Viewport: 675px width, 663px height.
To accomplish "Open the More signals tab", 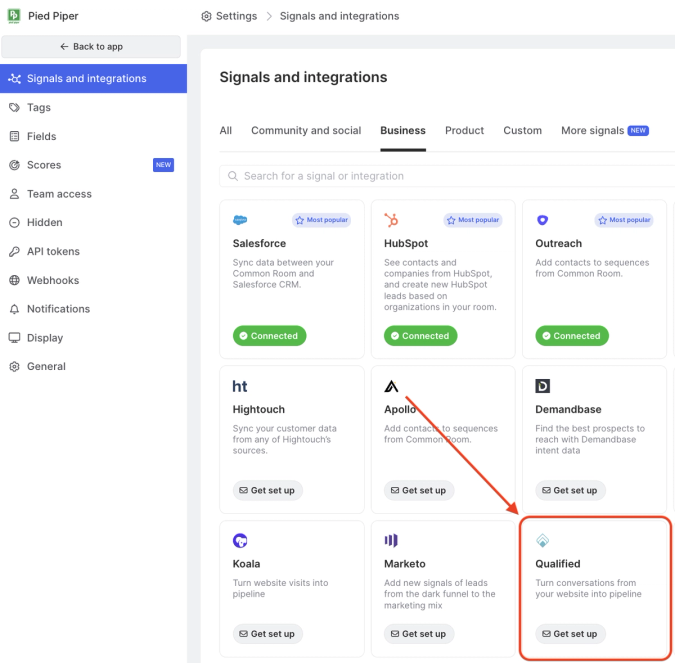I will coord(605,130).
